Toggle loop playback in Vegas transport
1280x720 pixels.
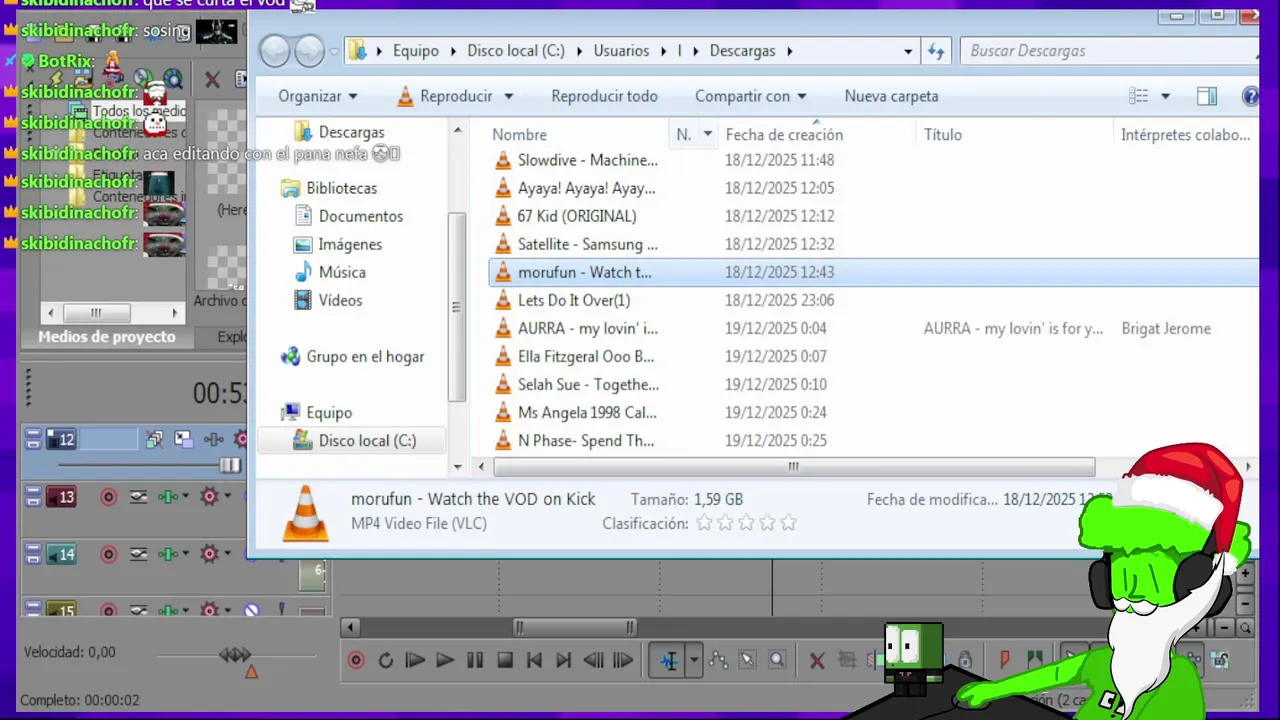[x=386, y=660]
